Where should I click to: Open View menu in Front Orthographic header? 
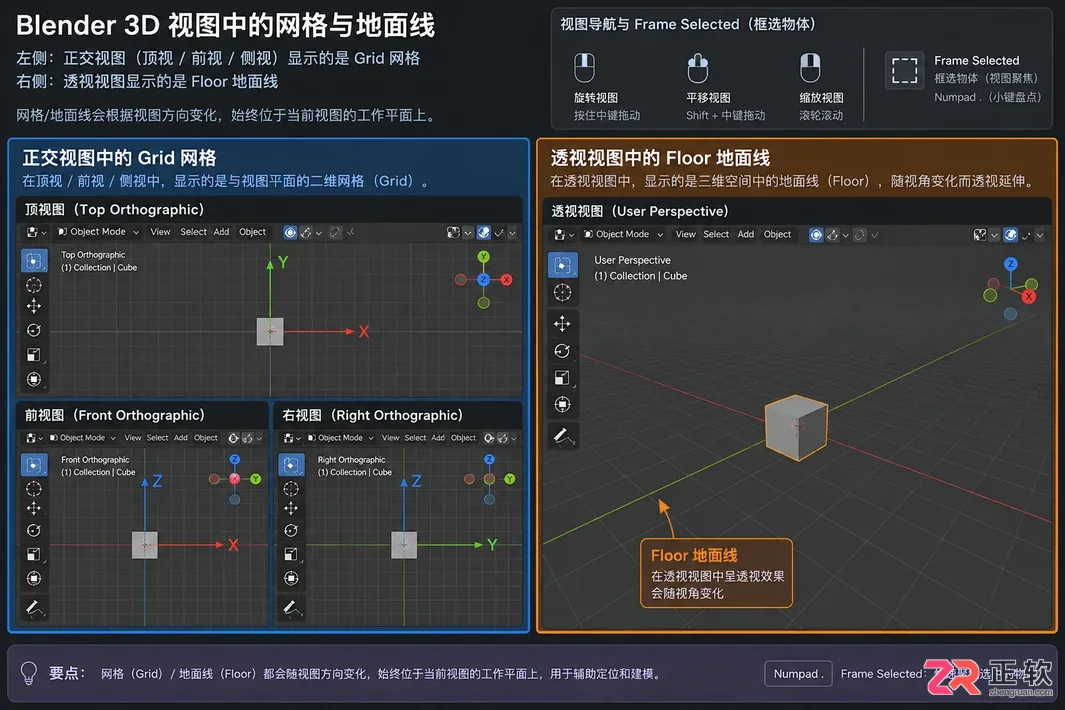pyautogui.click(x=133, y=438)
